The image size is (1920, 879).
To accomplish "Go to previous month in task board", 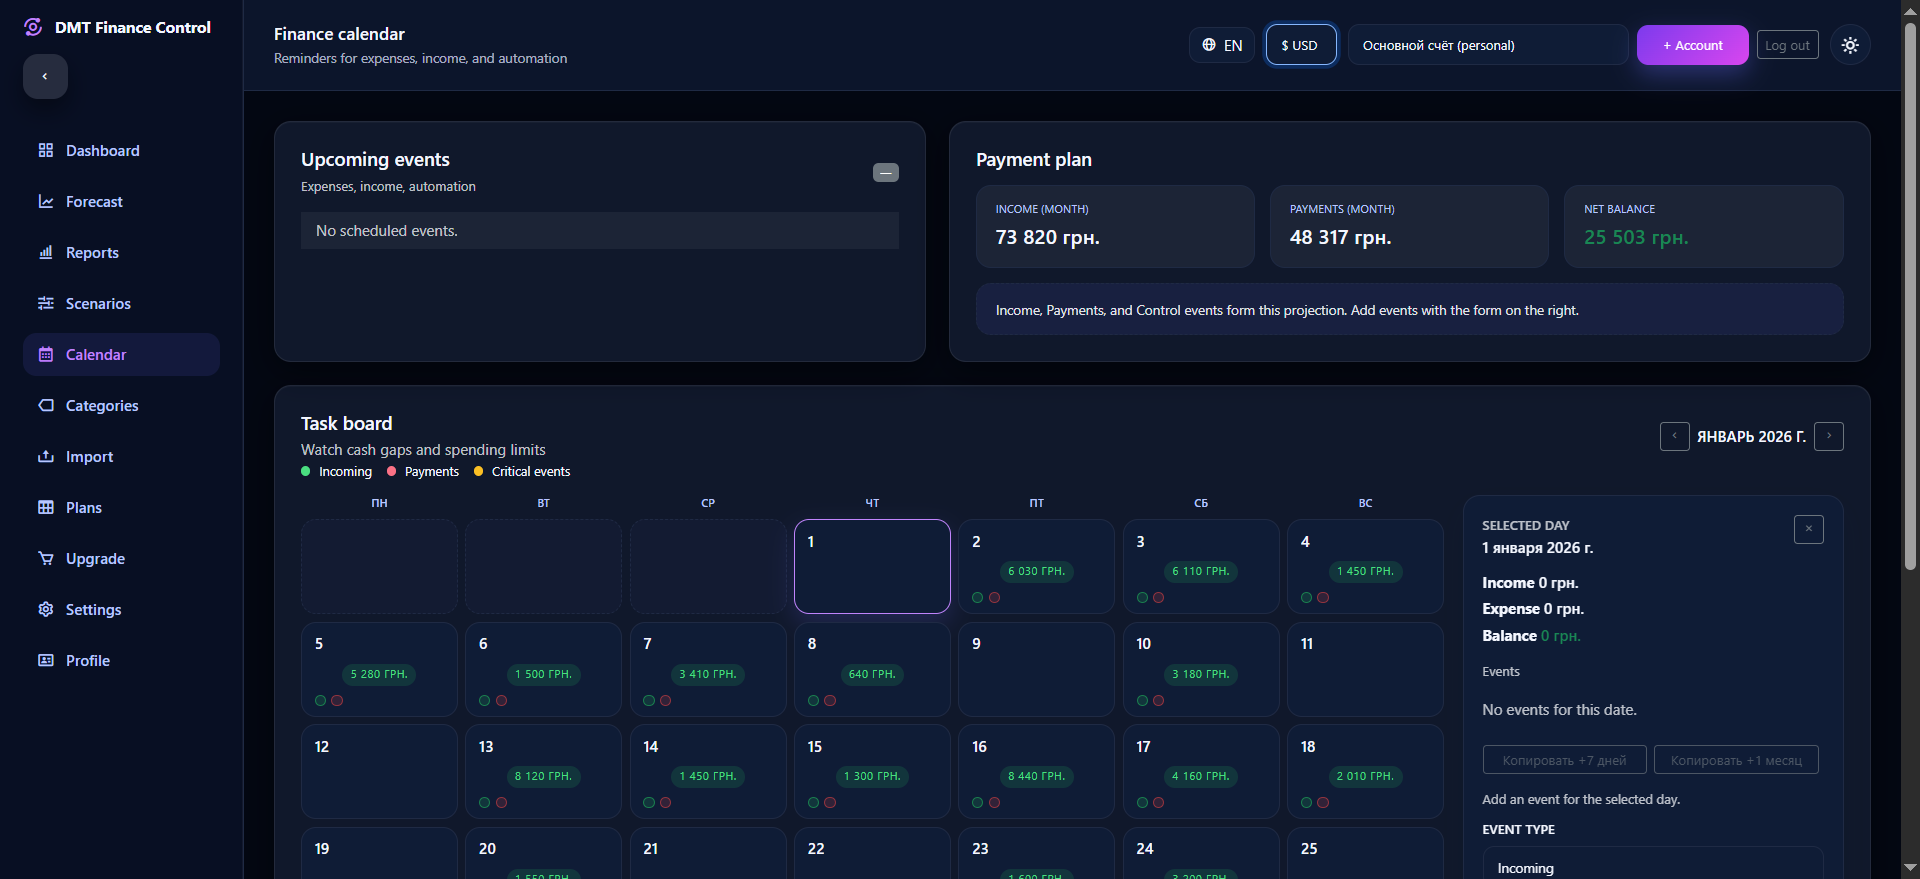I will [x=1675, y=436].
